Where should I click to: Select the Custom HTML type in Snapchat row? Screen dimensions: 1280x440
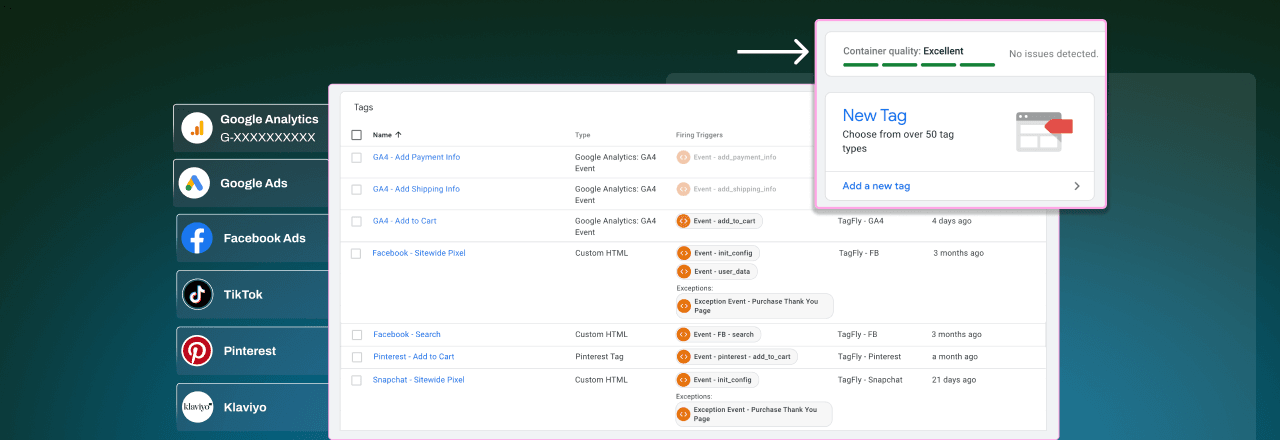(601, 380)
